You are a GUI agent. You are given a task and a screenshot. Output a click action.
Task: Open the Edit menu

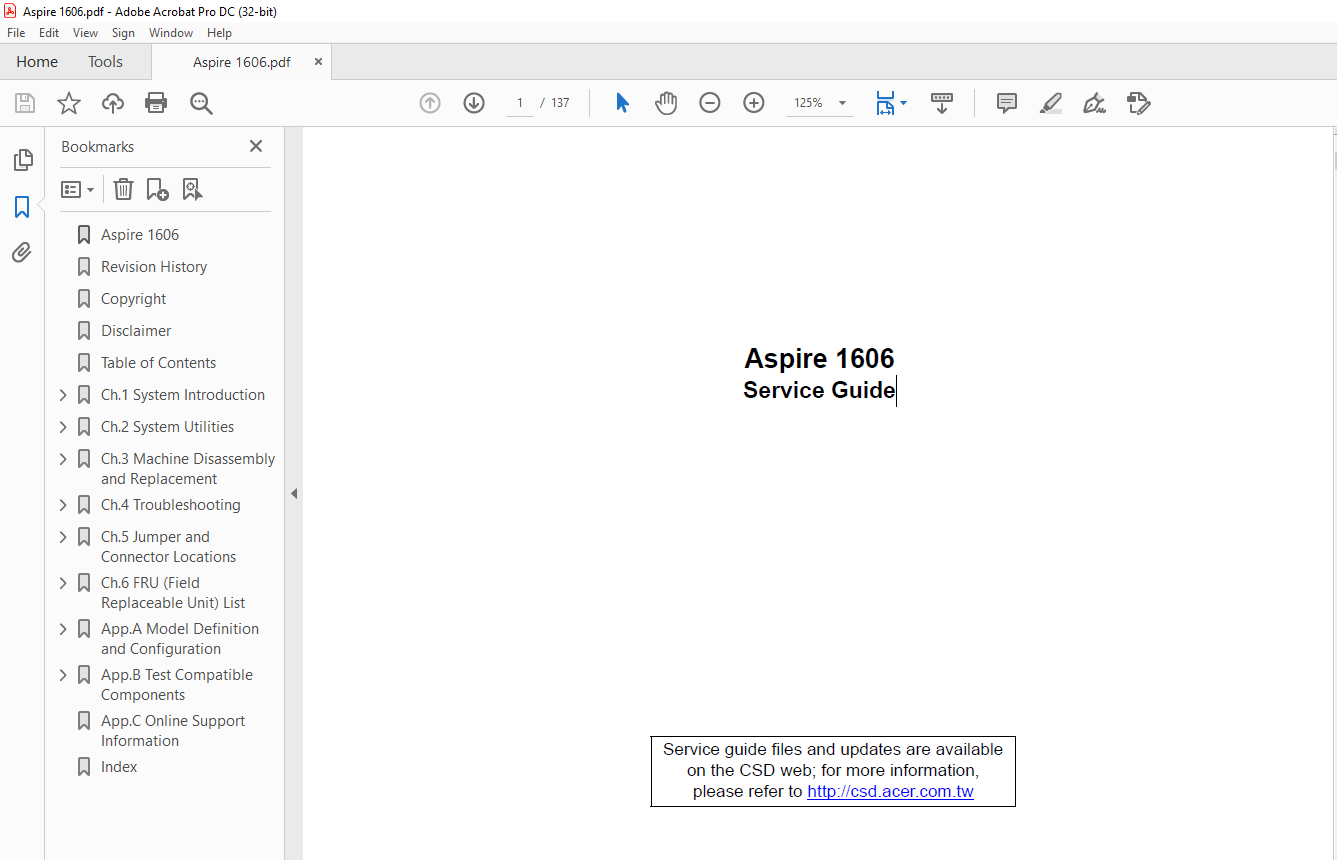(x=49, y=33)
